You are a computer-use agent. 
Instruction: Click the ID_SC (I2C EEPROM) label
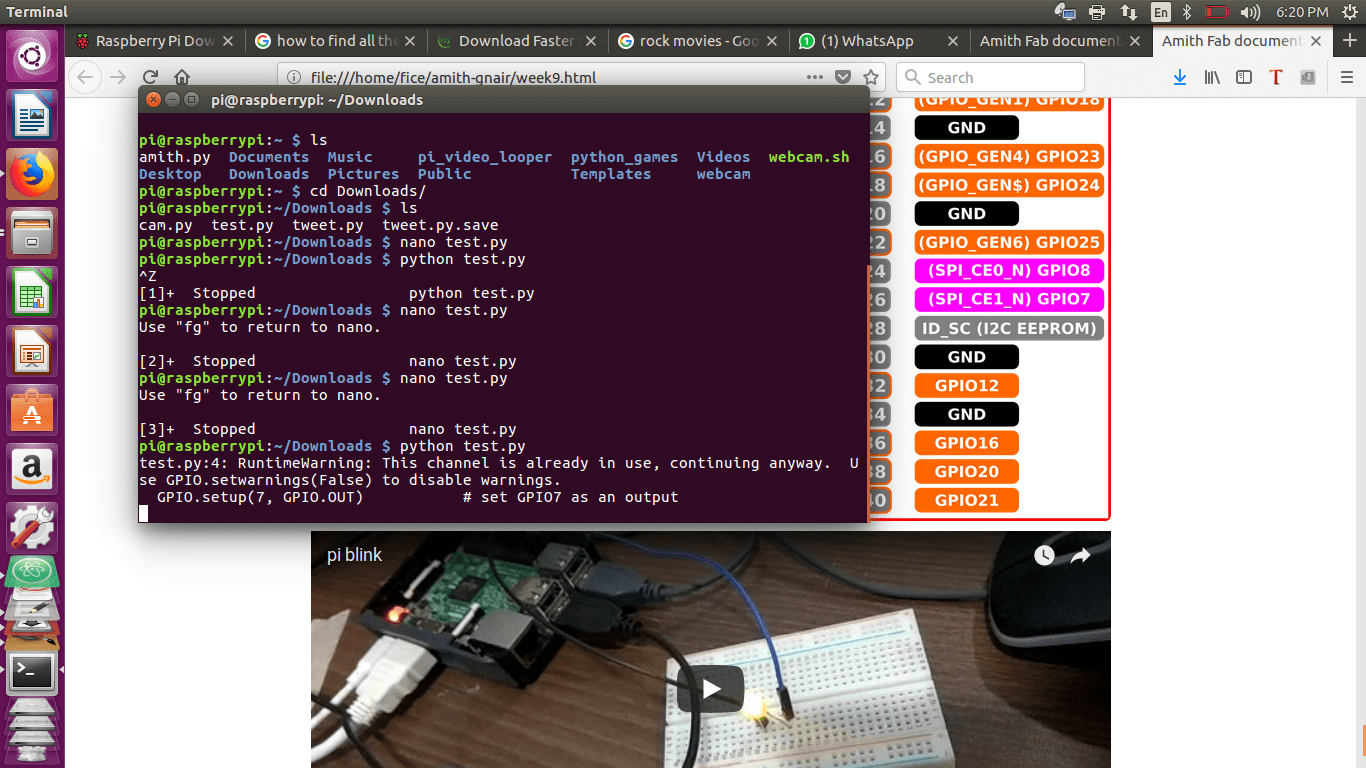[x=1008, y=328]
